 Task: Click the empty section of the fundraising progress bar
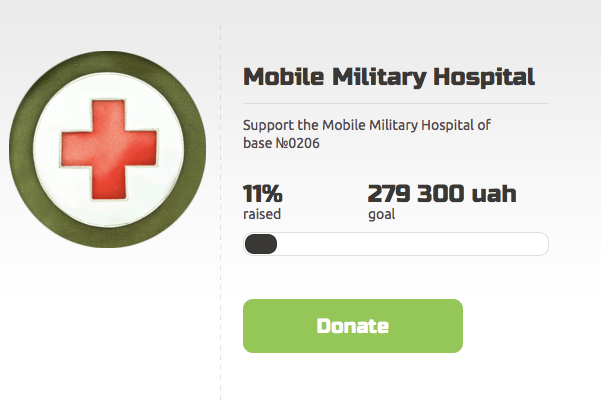point(410,244)
